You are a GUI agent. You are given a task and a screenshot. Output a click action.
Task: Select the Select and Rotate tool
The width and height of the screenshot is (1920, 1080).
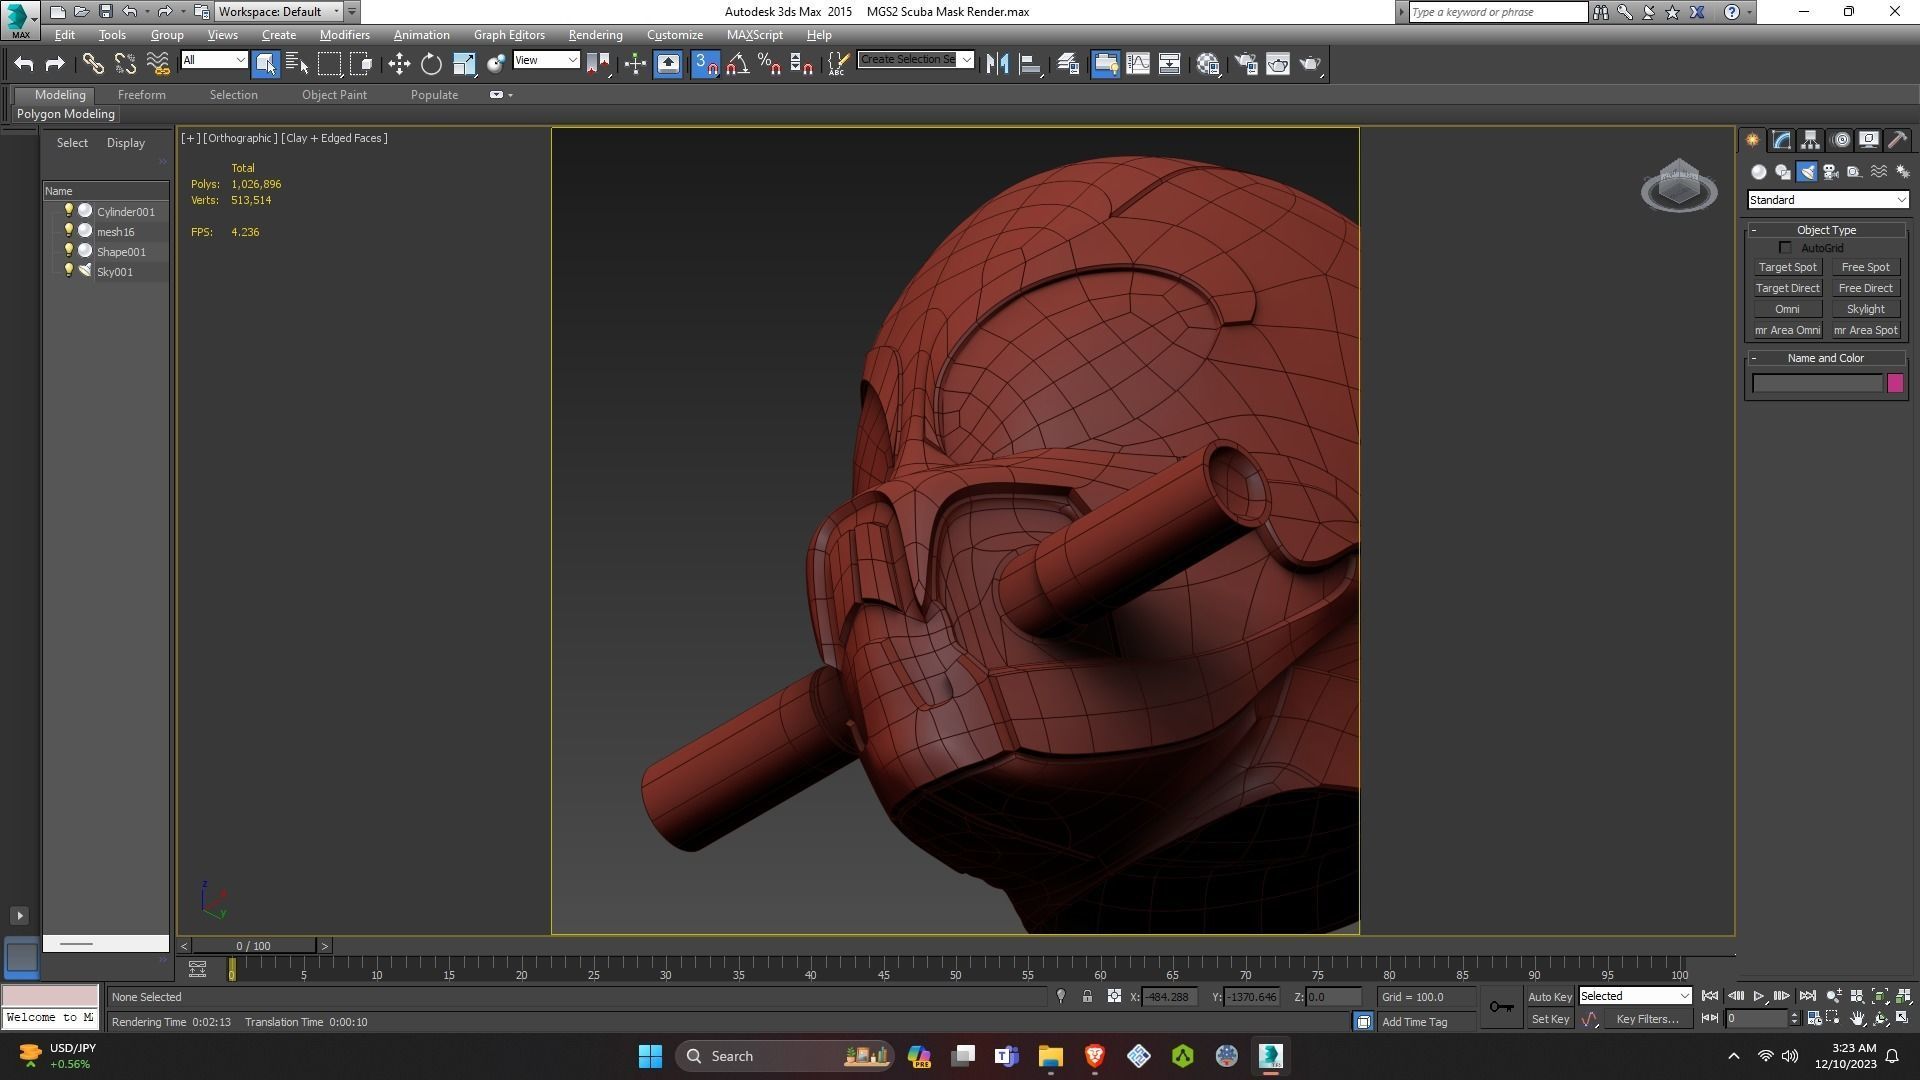pos(431,64)
